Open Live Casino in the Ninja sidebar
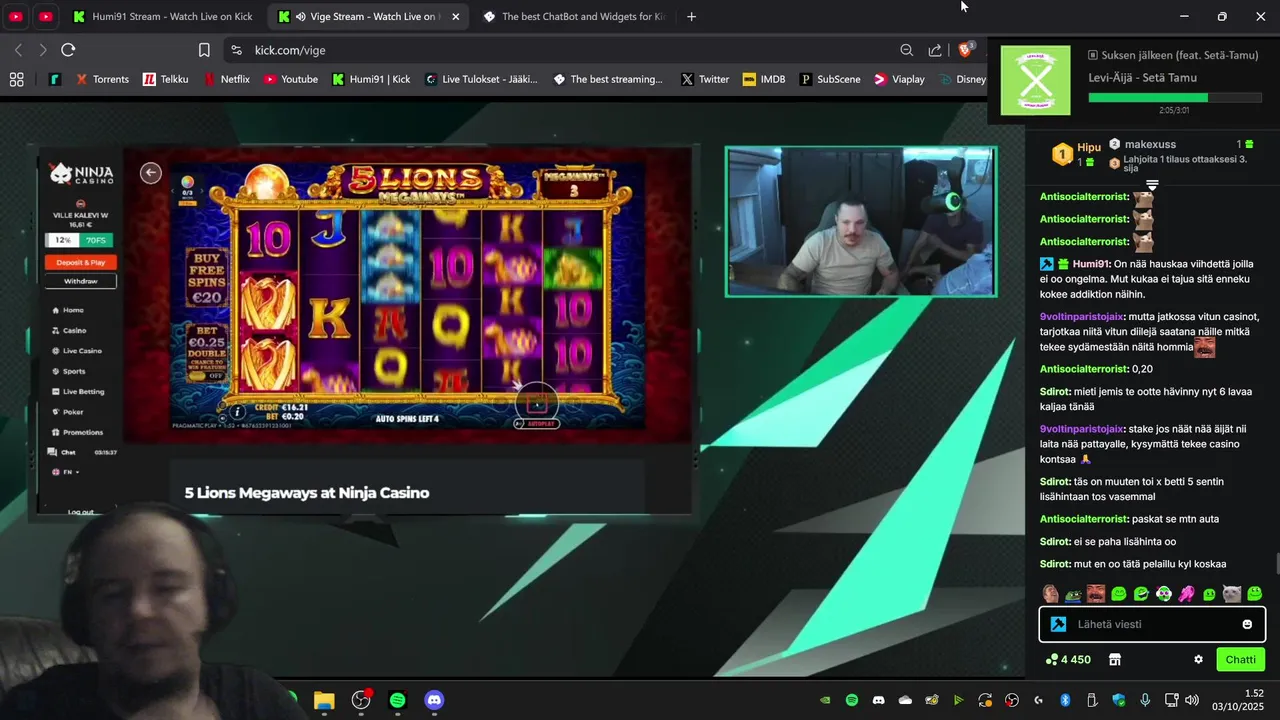The width and height of the screenshot is (1280, 720). pos(80,351)
